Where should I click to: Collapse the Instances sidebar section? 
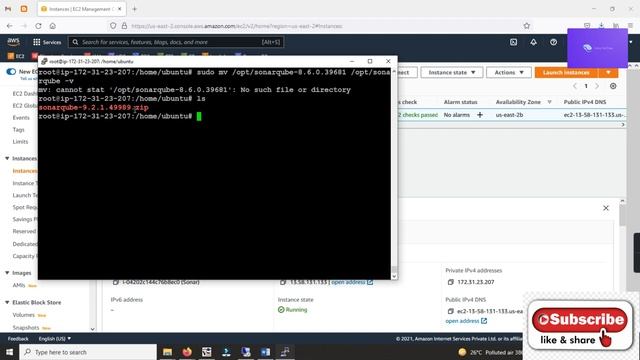[7, 158]
